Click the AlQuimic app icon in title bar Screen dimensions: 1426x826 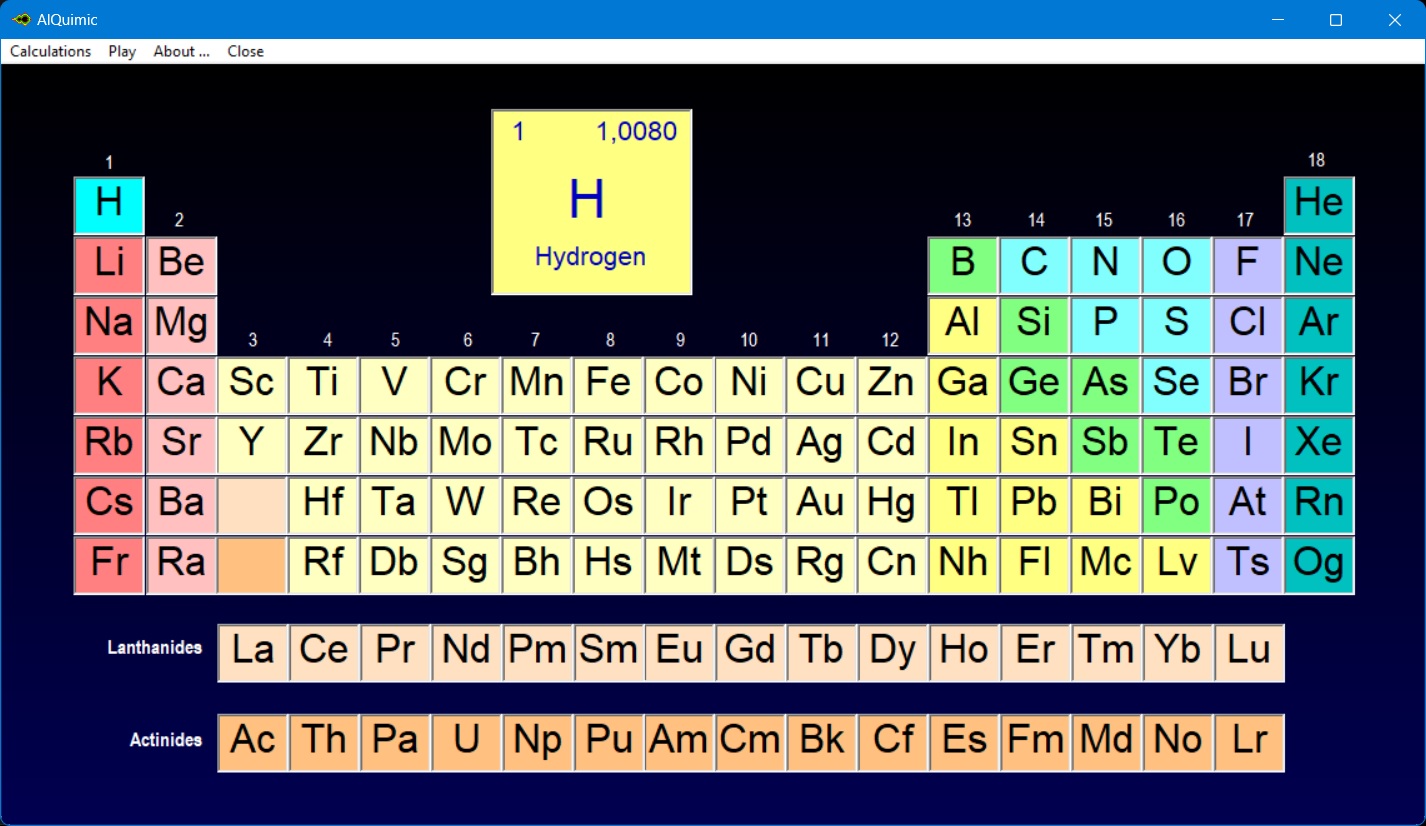21,20
